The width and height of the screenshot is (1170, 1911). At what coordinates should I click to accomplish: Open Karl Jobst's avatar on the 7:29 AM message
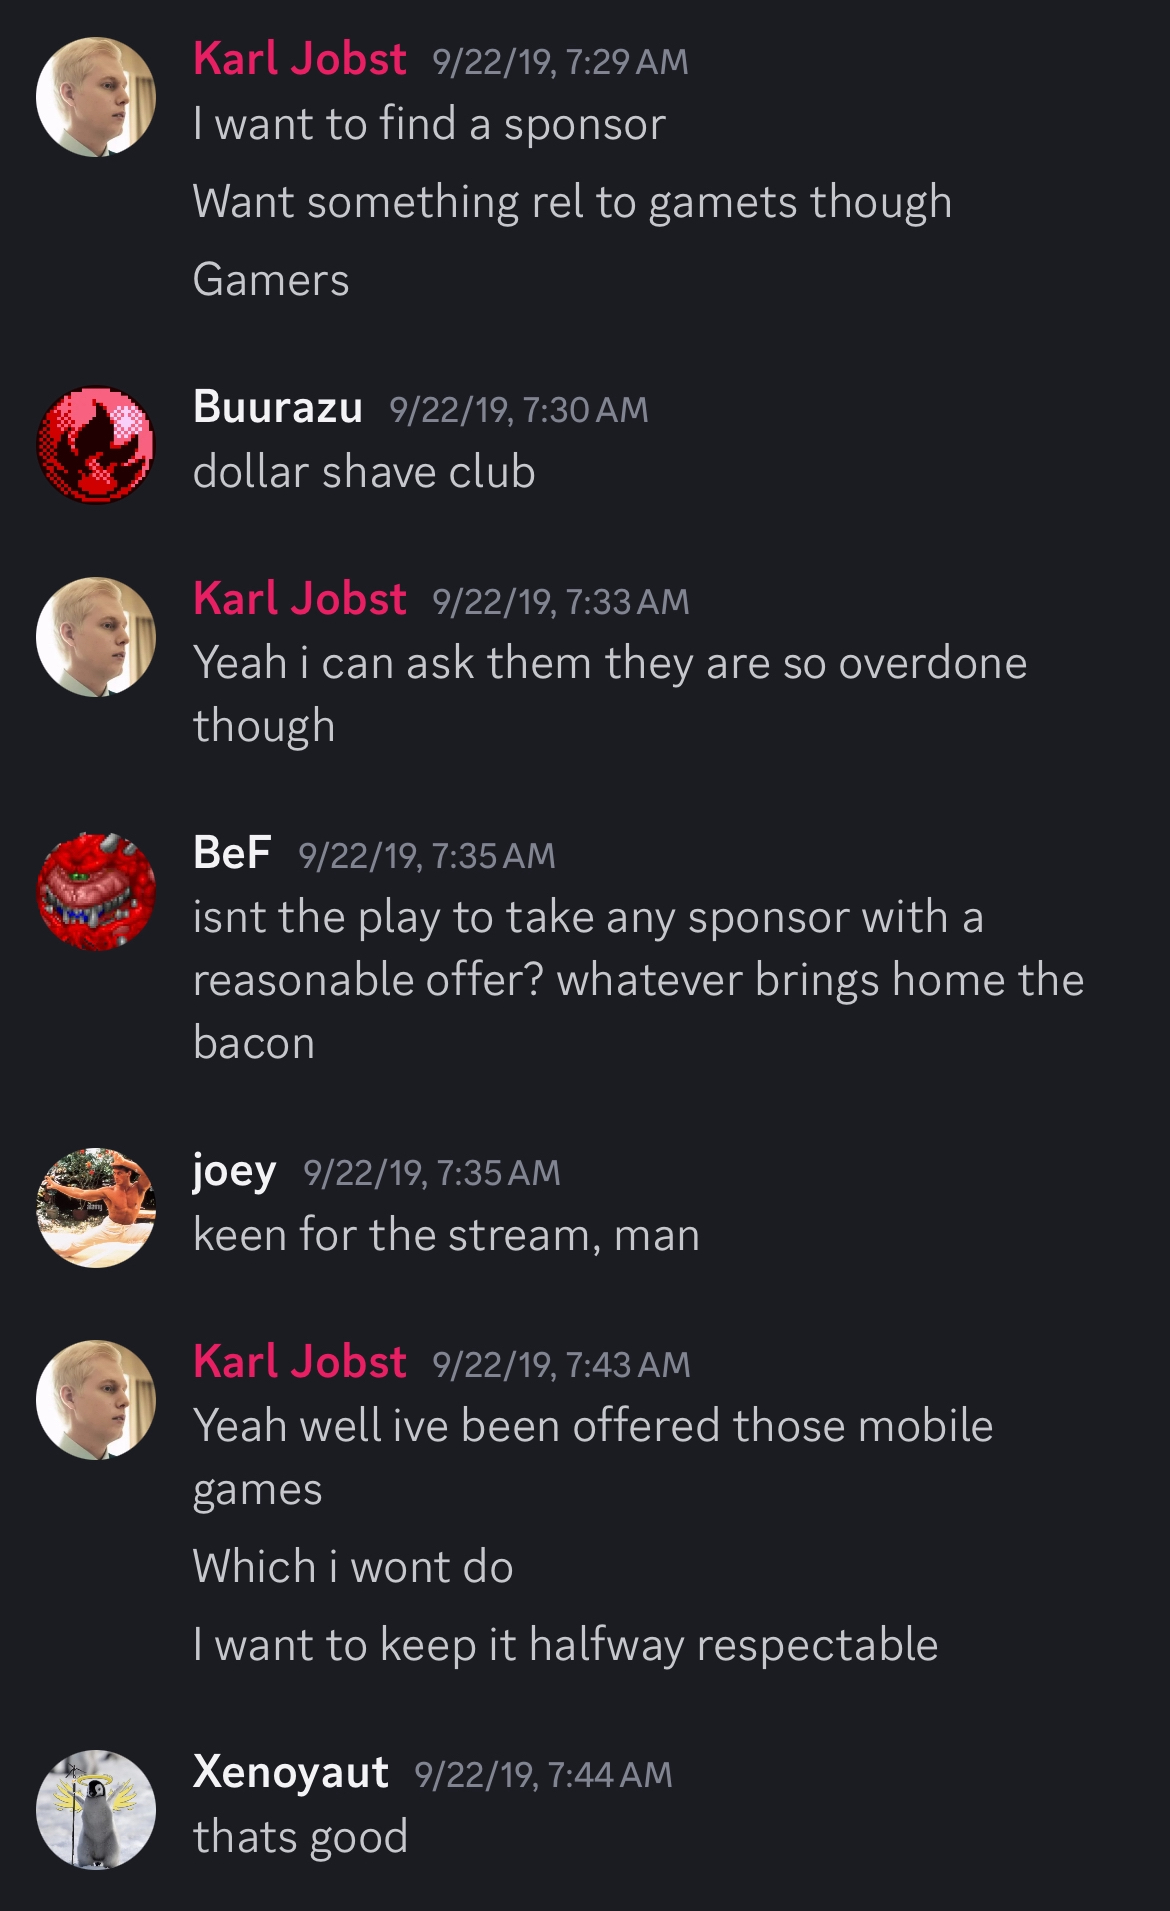coord(96,97)
